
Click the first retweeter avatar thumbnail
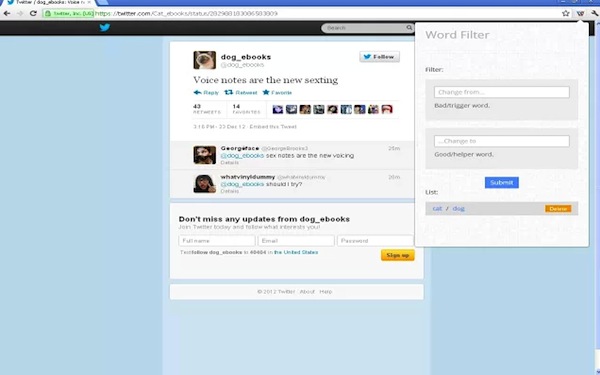278,109
